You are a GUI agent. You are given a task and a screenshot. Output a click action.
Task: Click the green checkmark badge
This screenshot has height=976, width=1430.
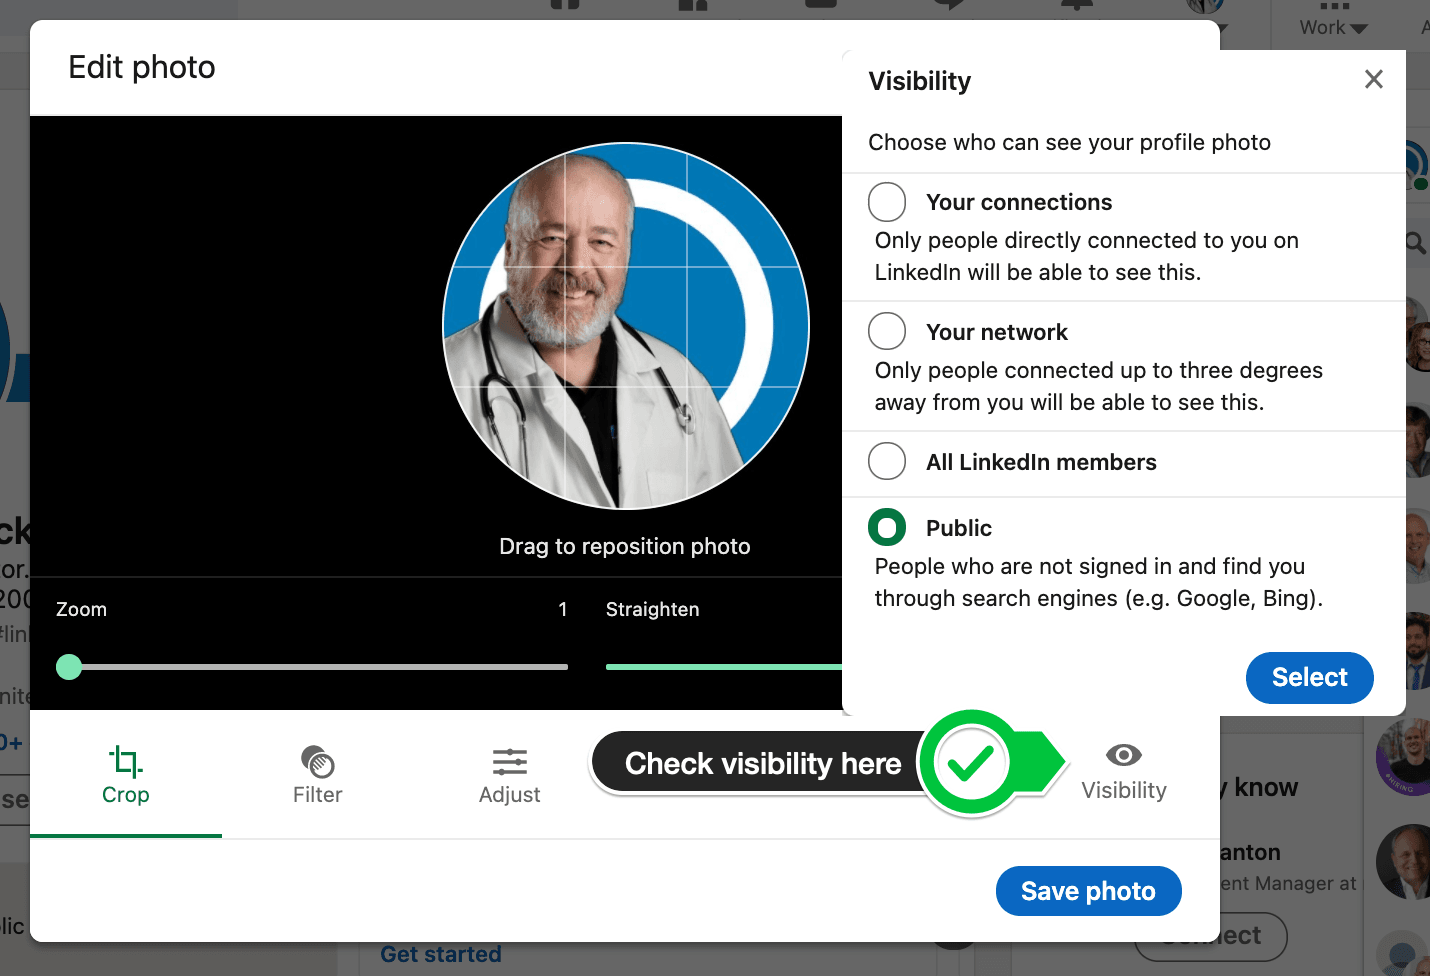[970, 764]
